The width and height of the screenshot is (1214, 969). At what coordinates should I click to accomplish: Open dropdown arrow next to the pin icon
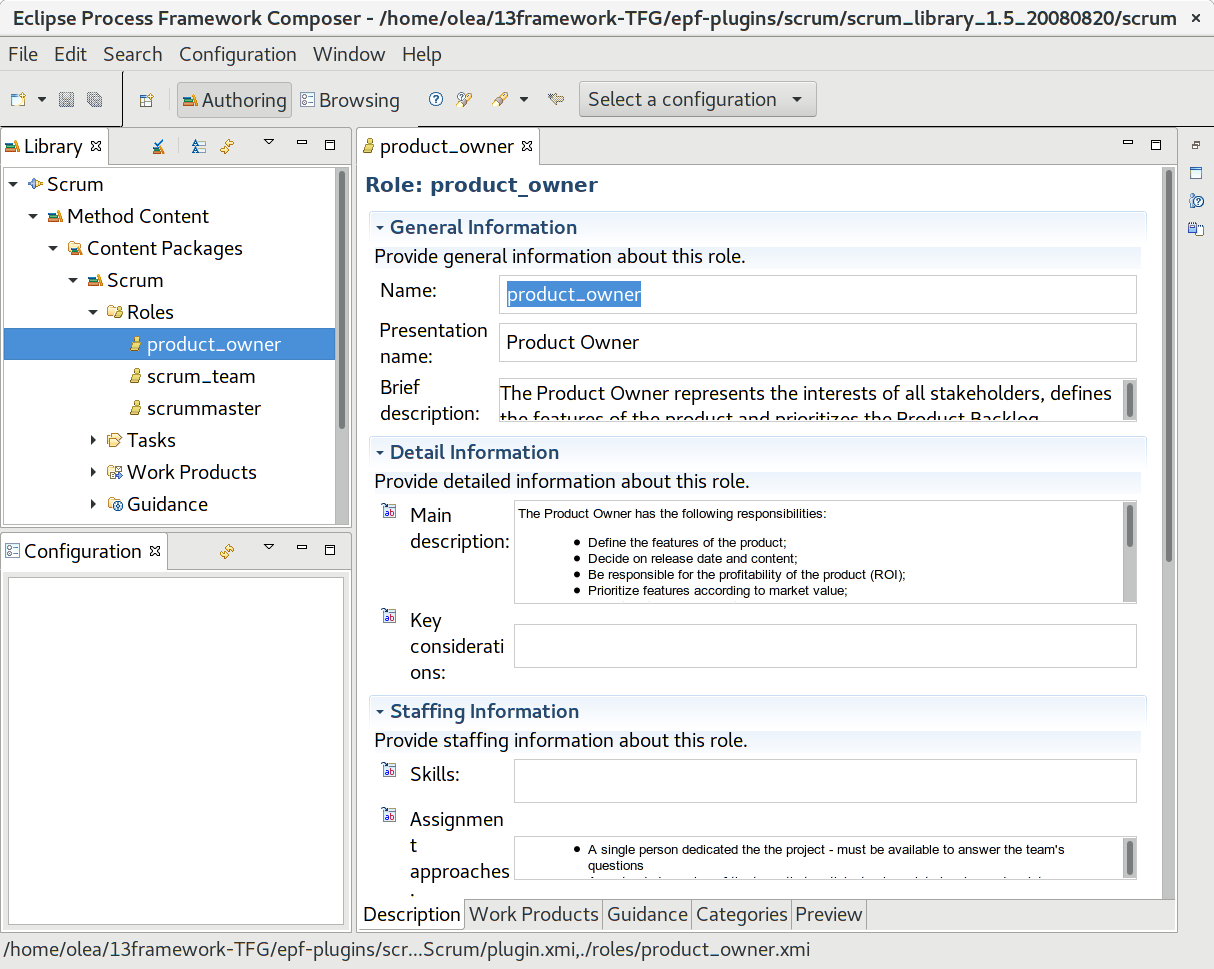point(524,99)
